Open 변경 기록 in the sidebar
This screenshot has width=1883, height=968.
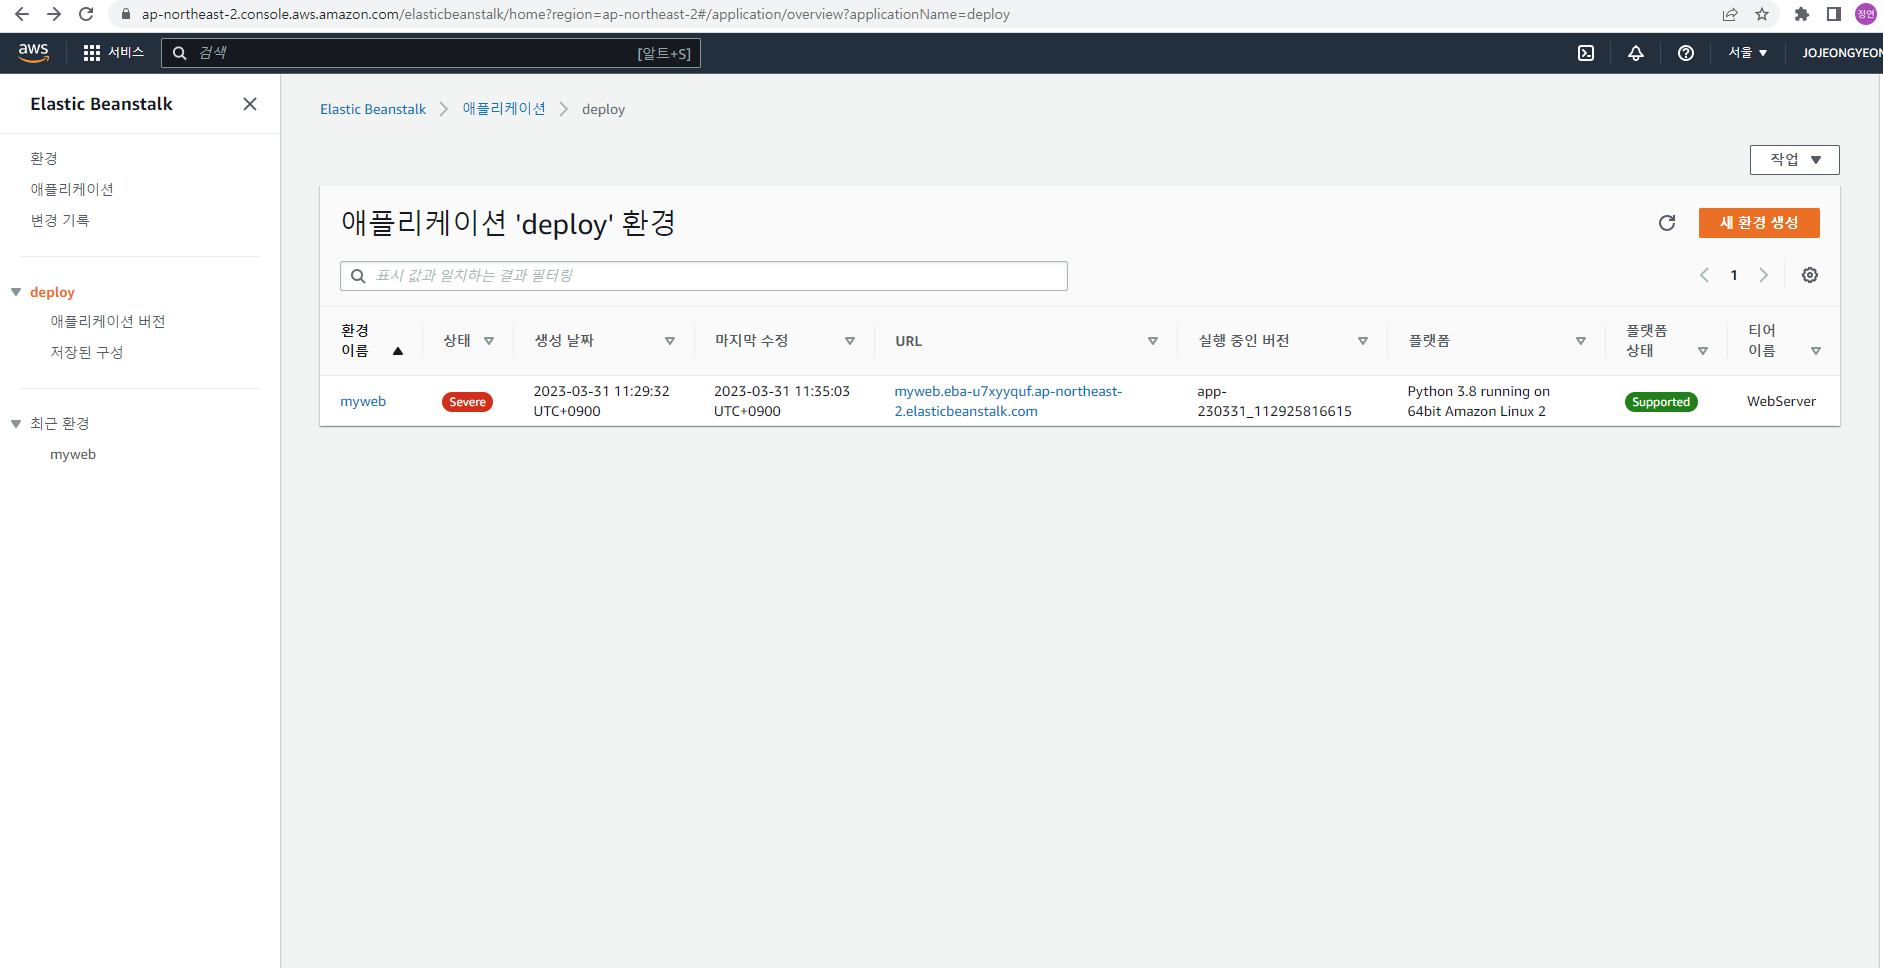(x=60, y=221)
